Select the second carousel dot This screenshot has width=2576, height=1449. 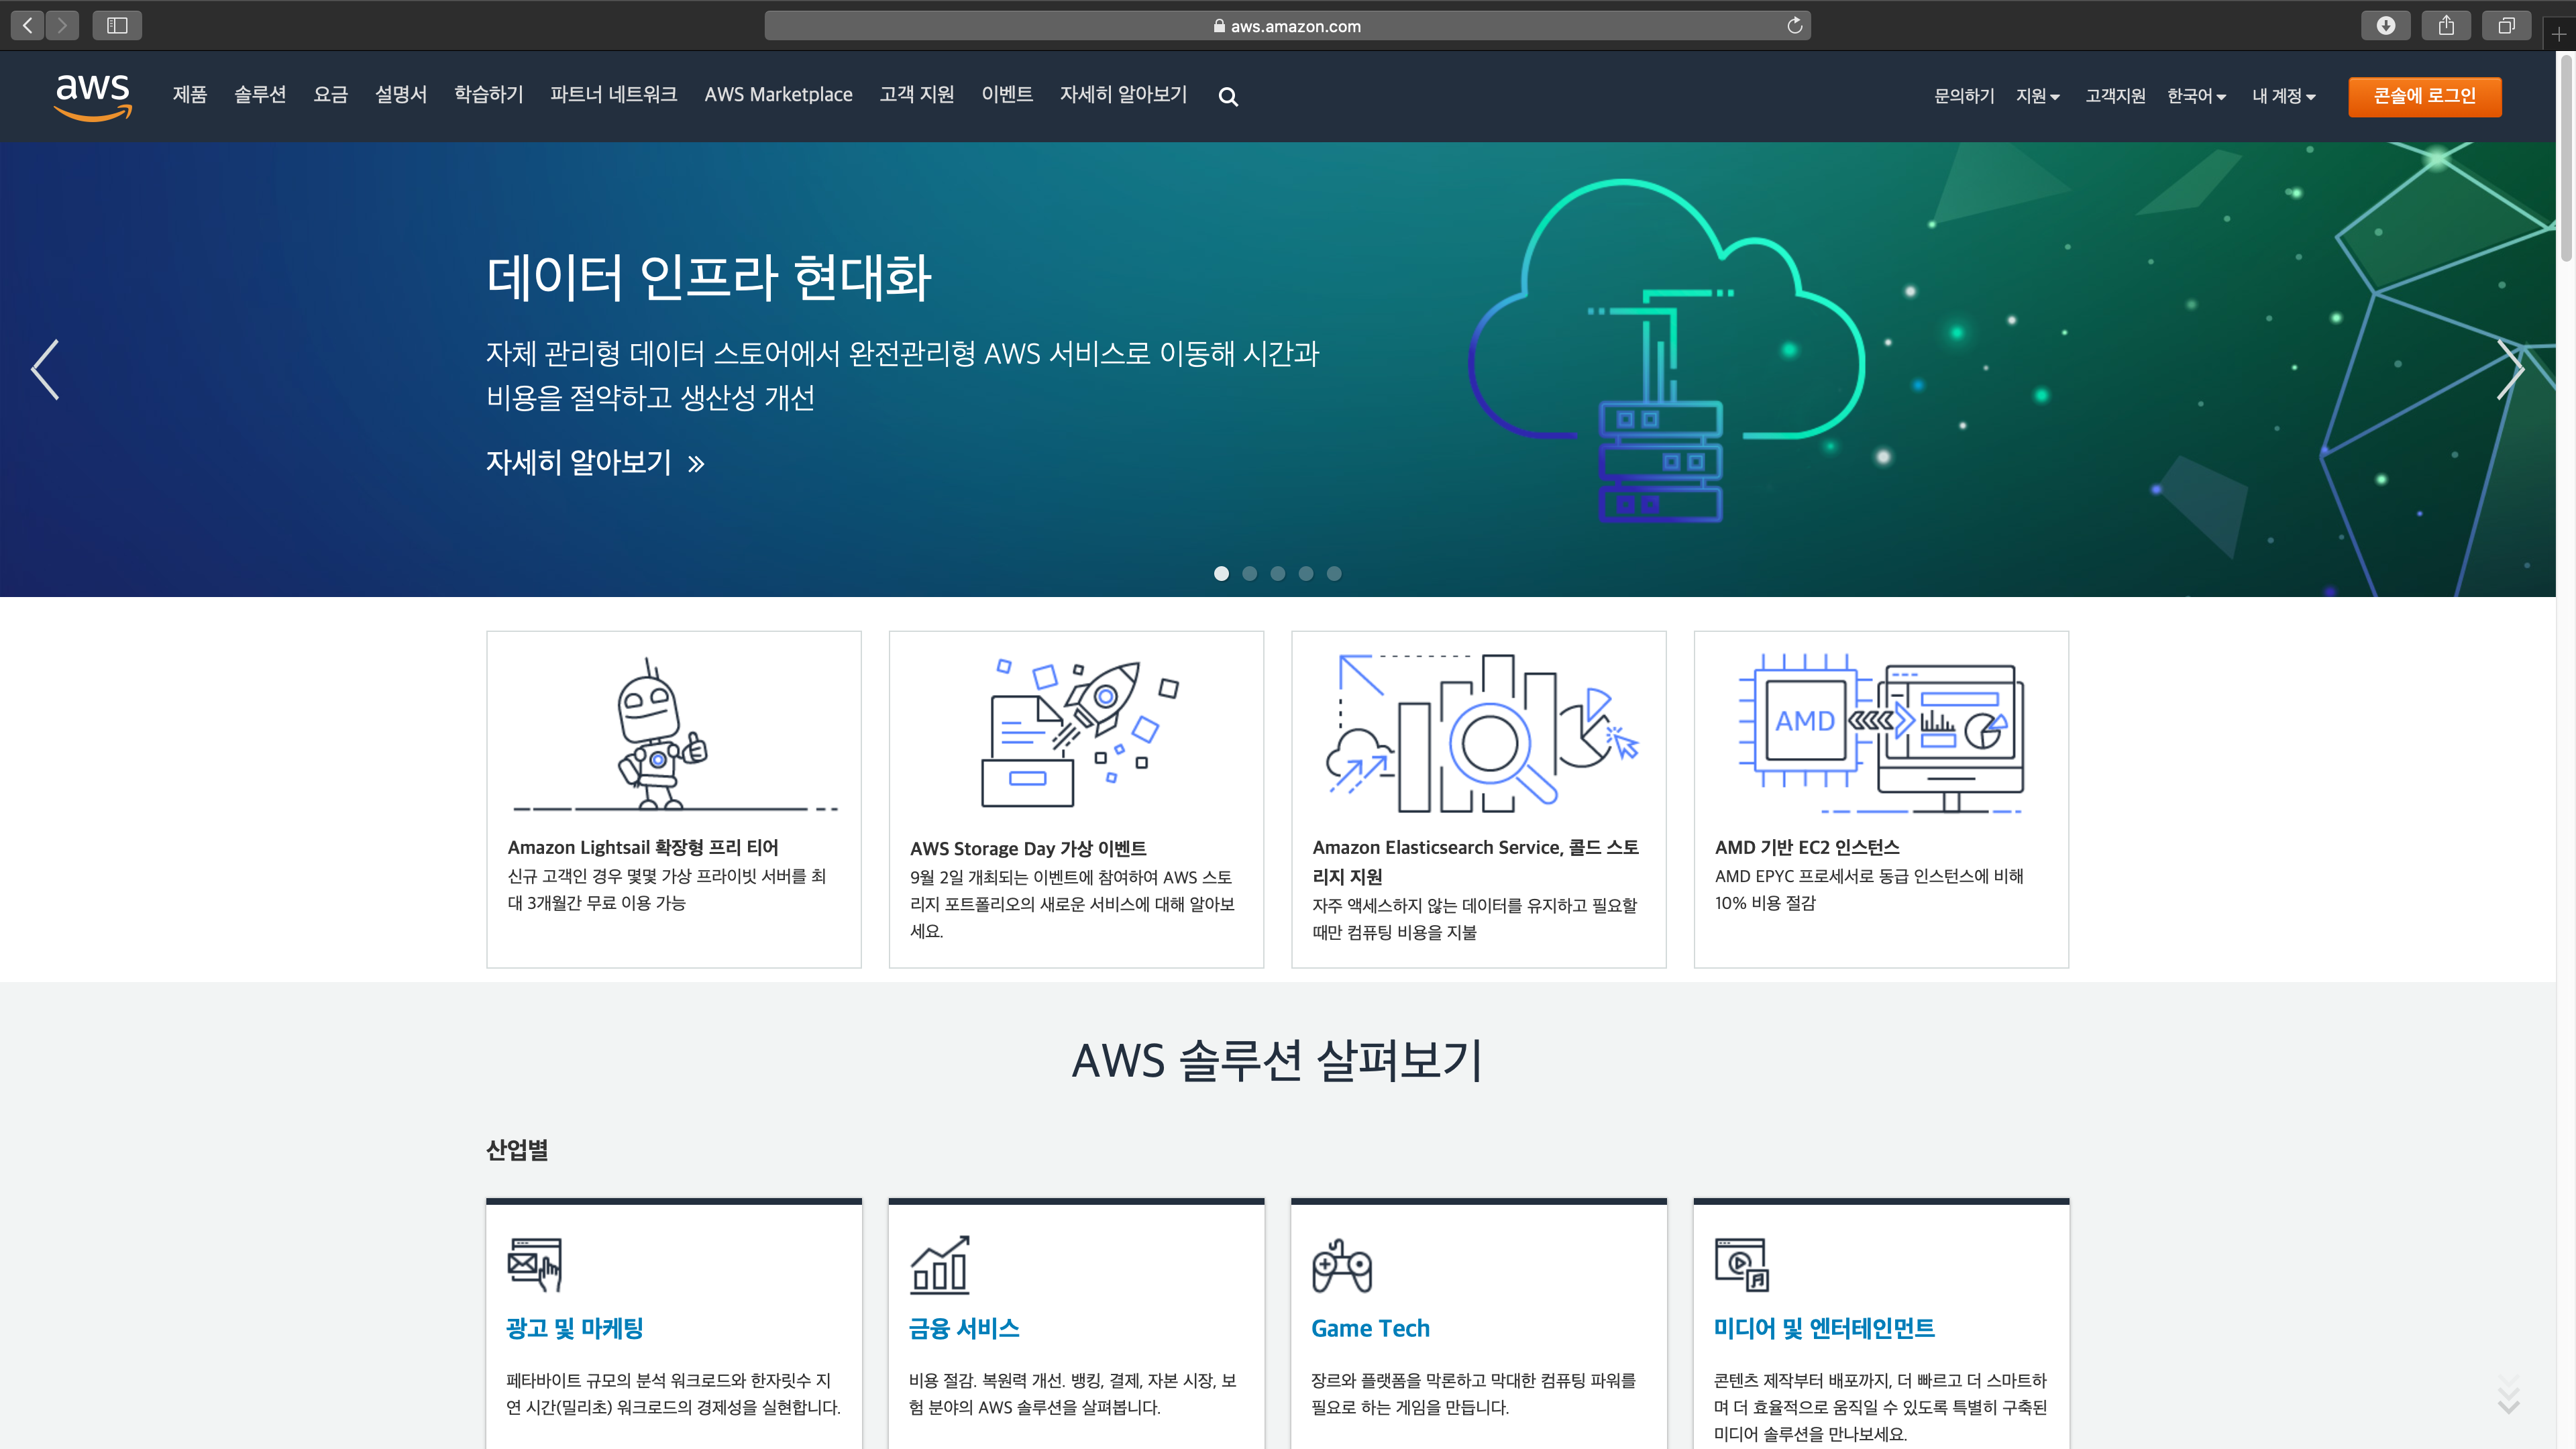pyautogui.click(x=1249, y=573)
